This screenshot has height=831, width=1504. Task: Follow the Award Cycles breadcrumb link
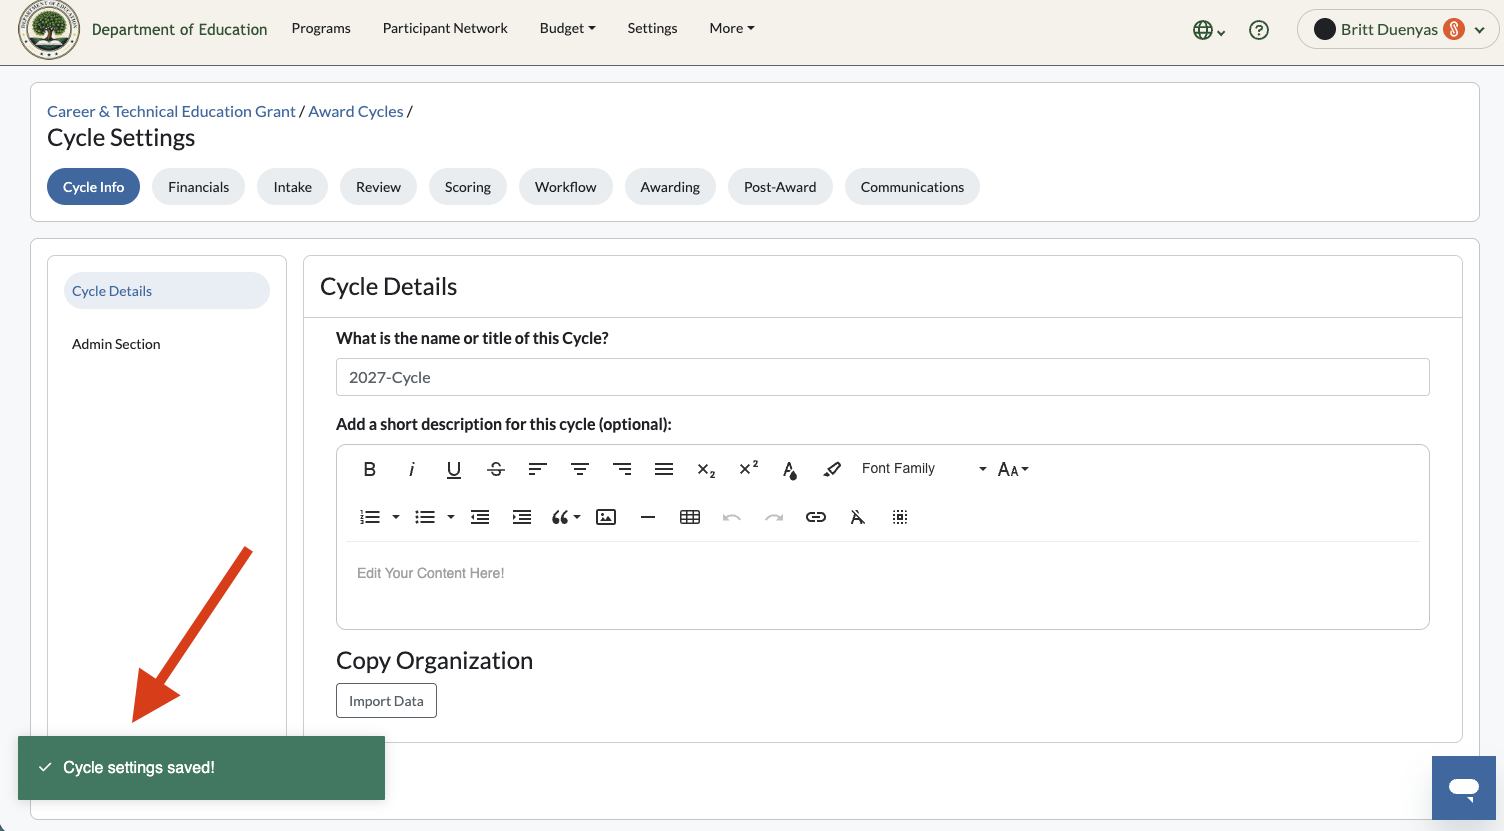pyautogui.click(x=356, y=111)
